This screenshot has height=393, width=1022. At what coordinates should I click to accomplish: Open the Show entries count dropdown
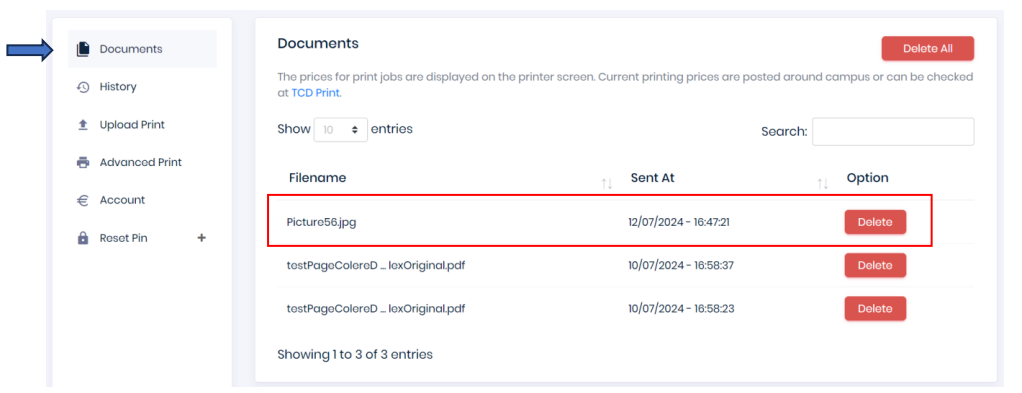click(x=341, y=130)
